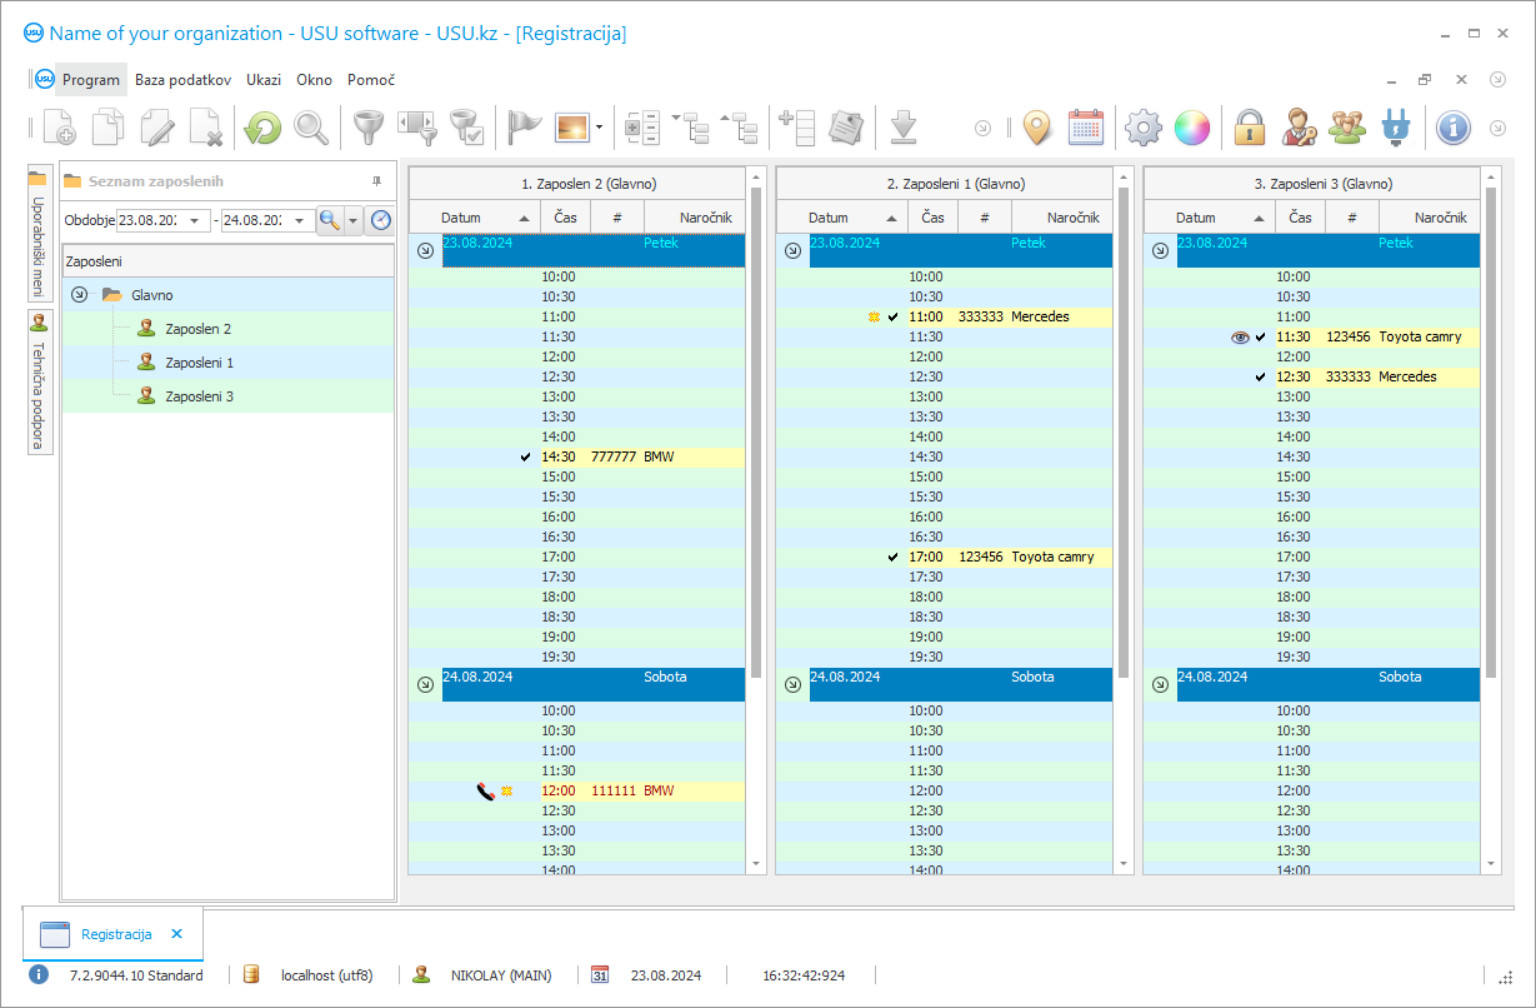Select Zaposleni 3 in employee list
Screen dimensions: 1536x1008
pos(199,397)
